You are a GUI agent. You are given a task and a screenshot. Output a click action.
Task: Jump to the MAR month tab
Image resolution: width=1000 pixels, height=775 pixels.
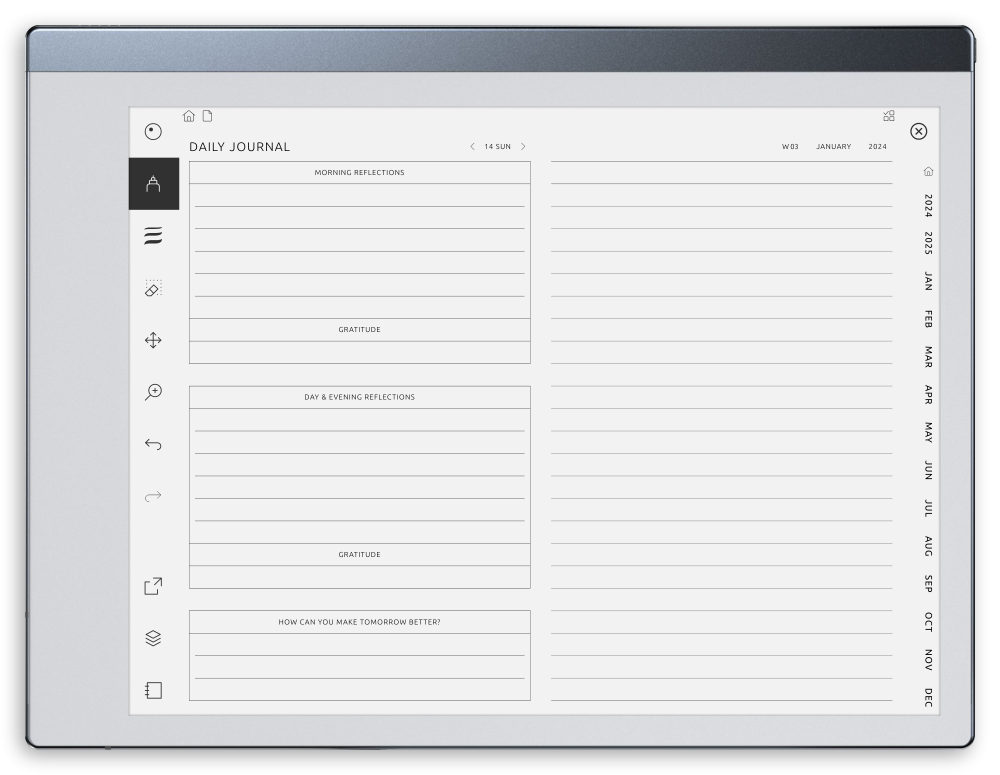928,357
